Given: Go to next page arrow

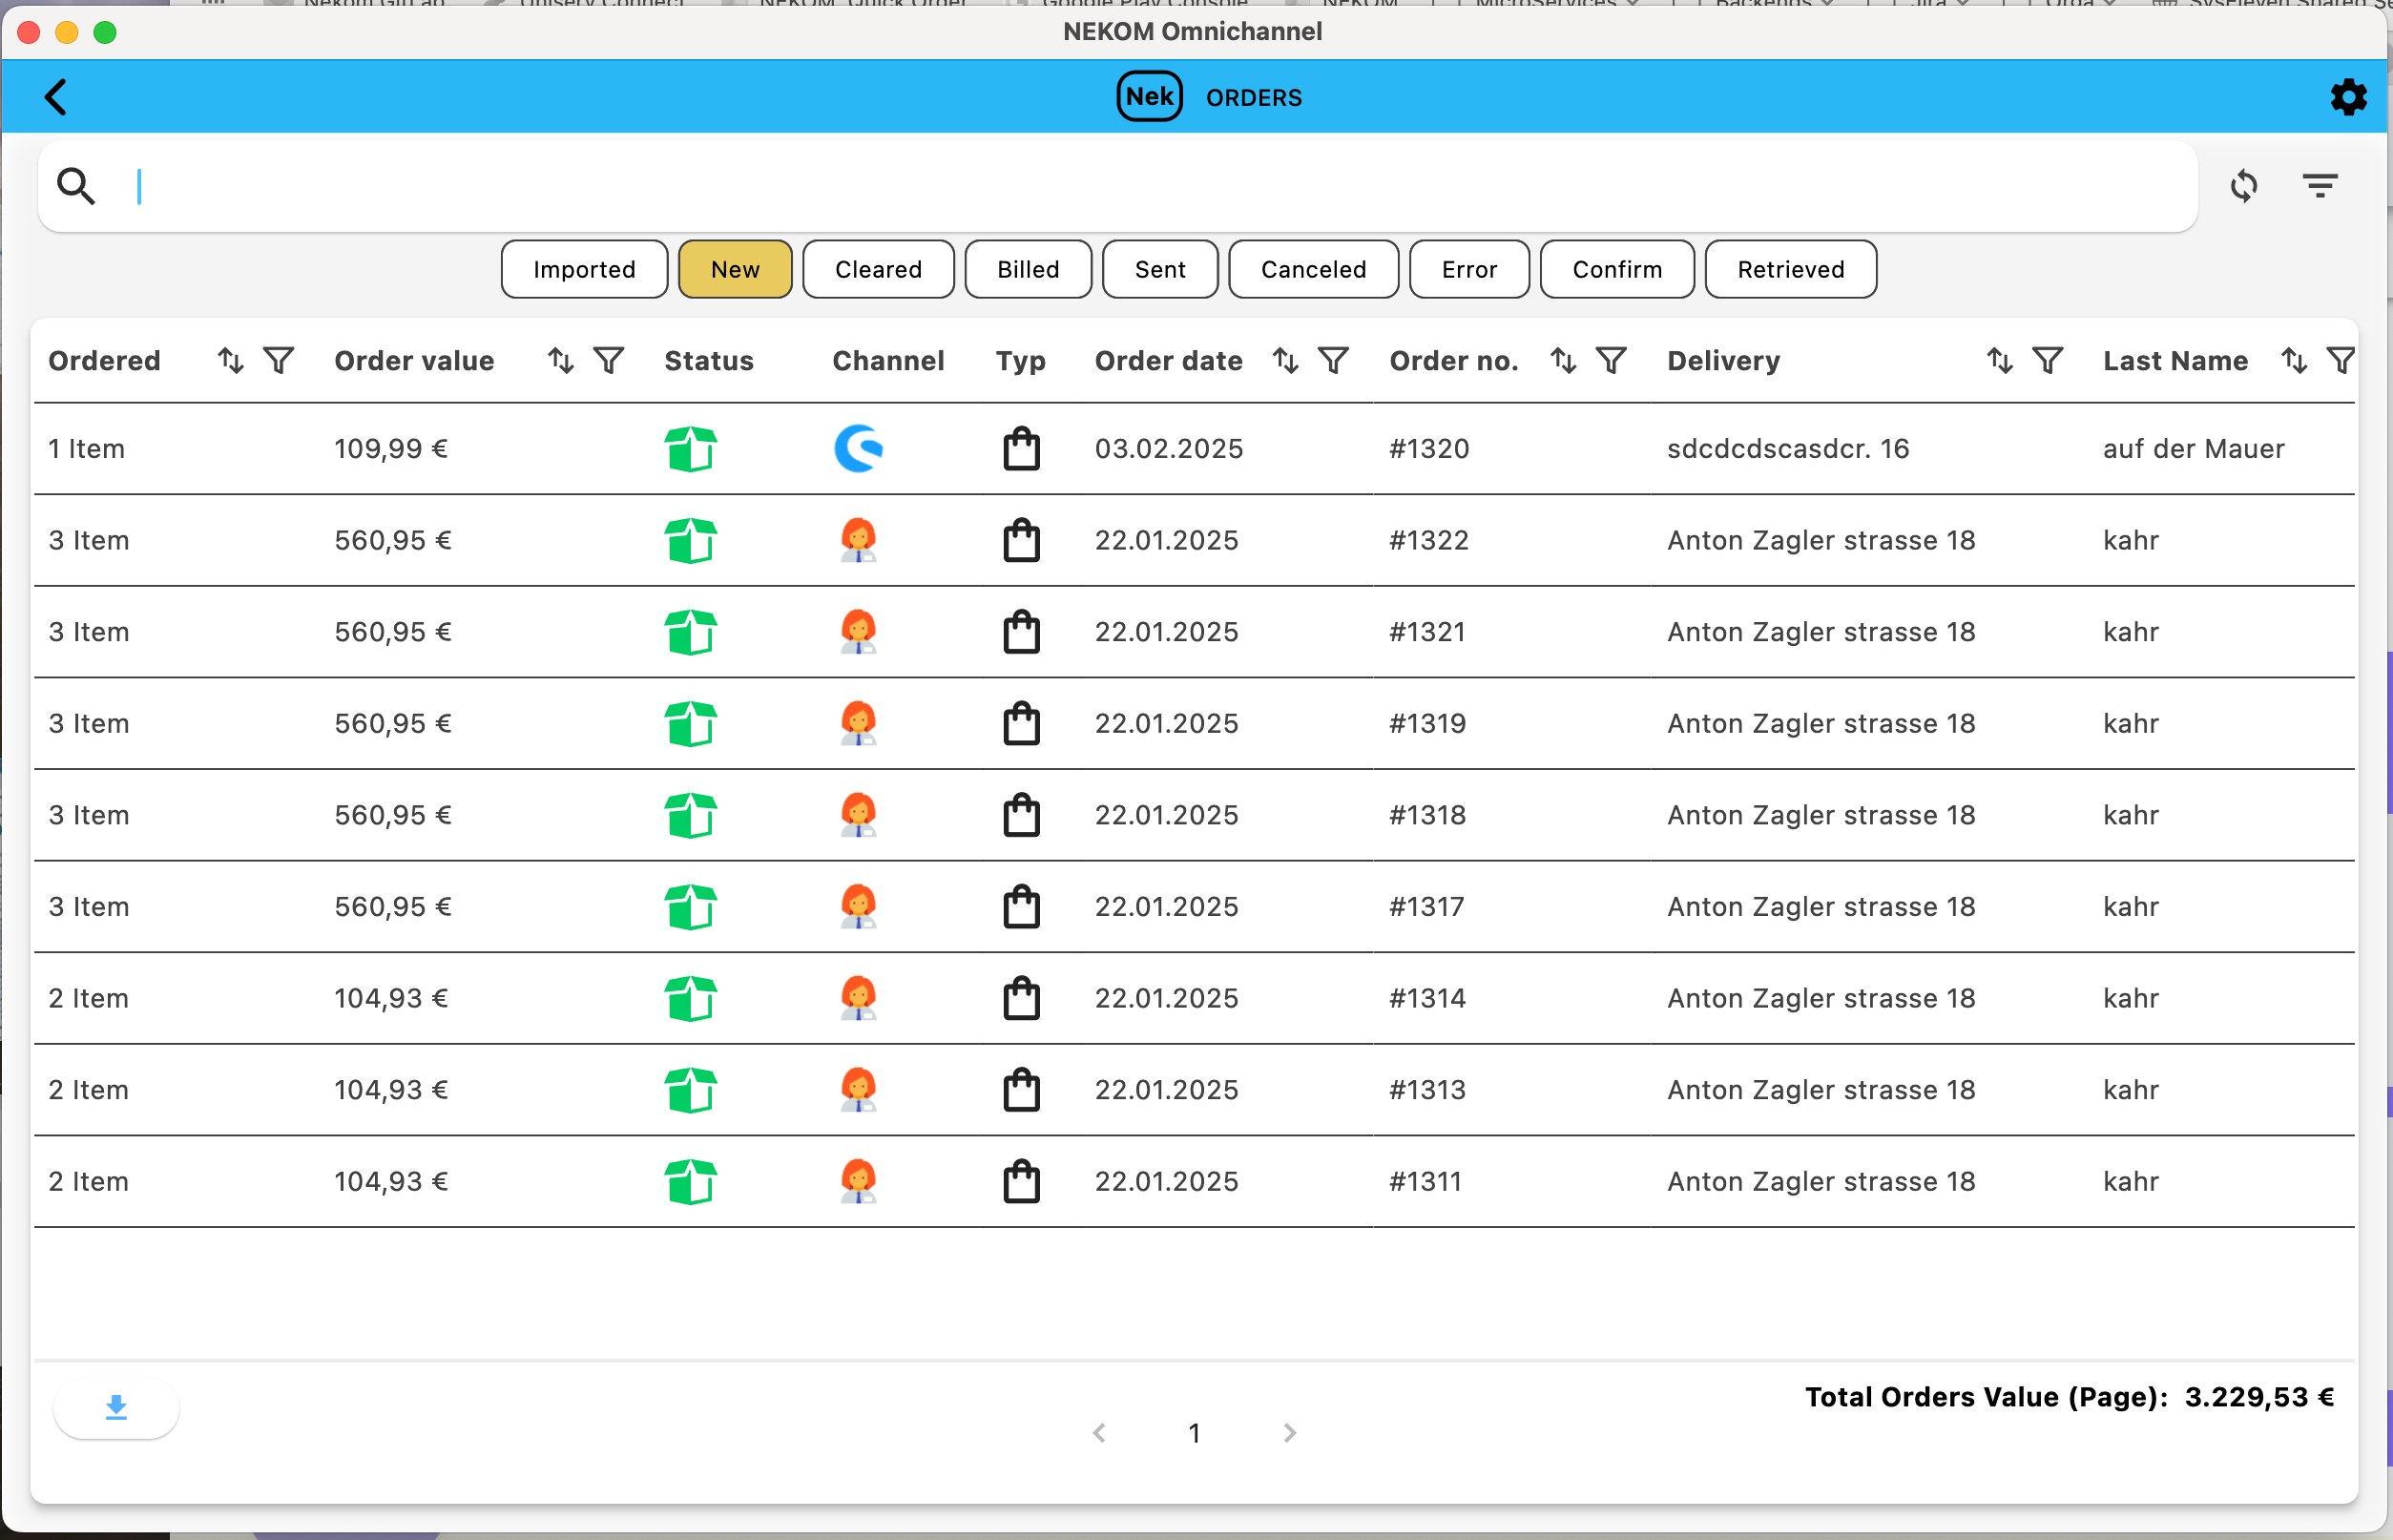Looking at the screenshot, I should 1289,1433.
